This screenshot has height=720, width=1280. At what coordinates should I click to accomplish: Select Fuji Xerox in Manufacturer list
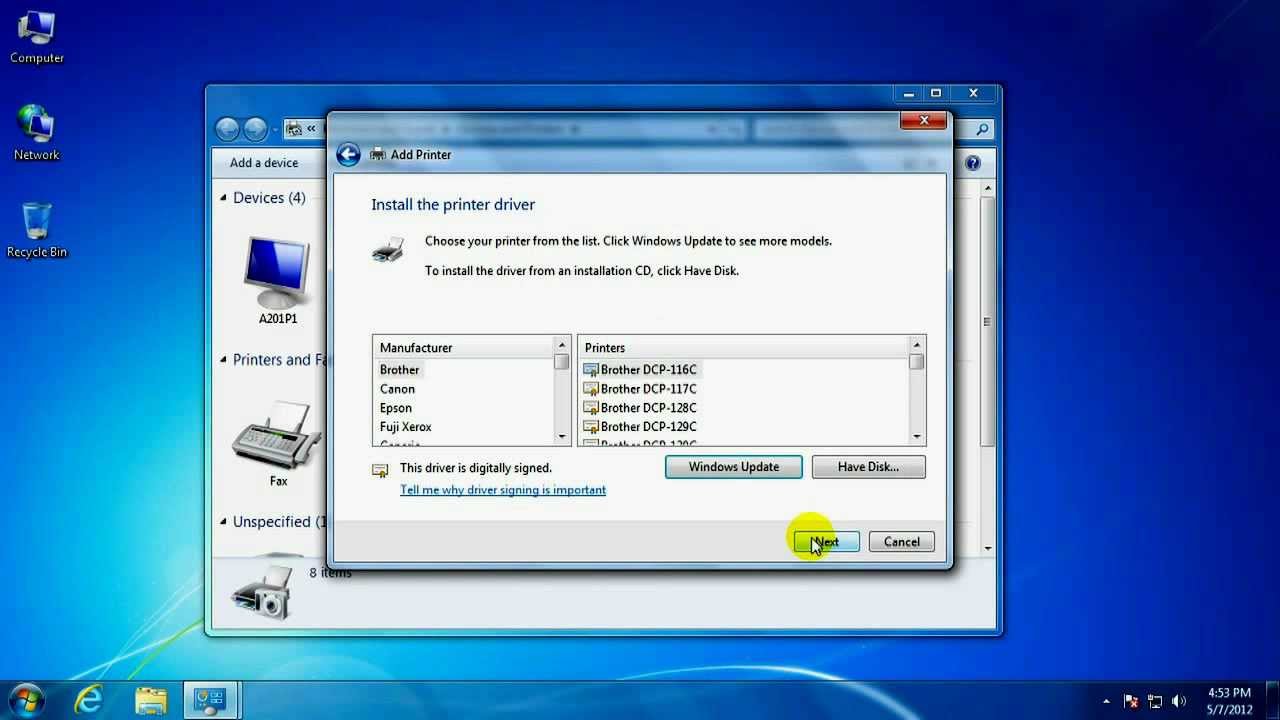pyautogui.click(x=406, y=427)
